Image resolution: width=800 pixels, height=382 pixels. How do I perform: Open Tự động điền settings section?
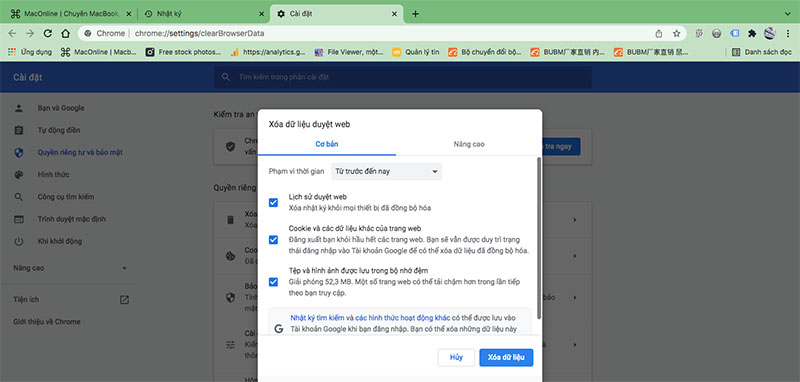(x=59, y=130)
